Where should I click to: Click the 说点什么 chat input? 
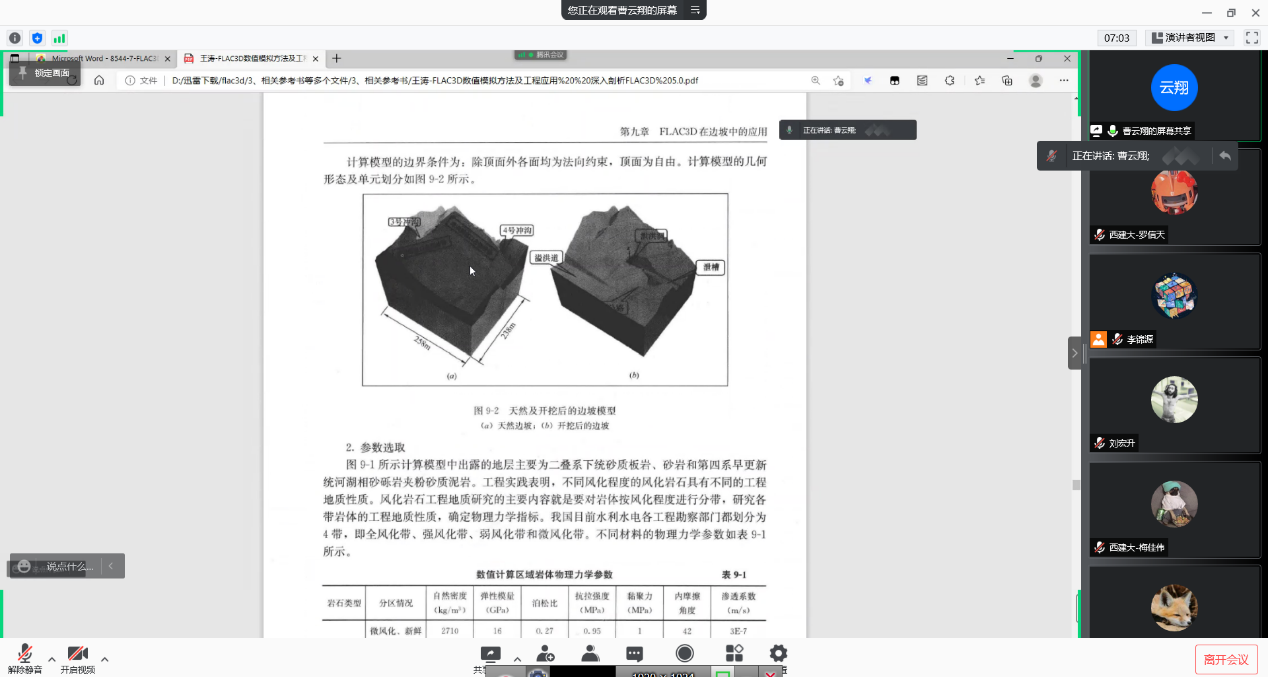pos(58,566)
